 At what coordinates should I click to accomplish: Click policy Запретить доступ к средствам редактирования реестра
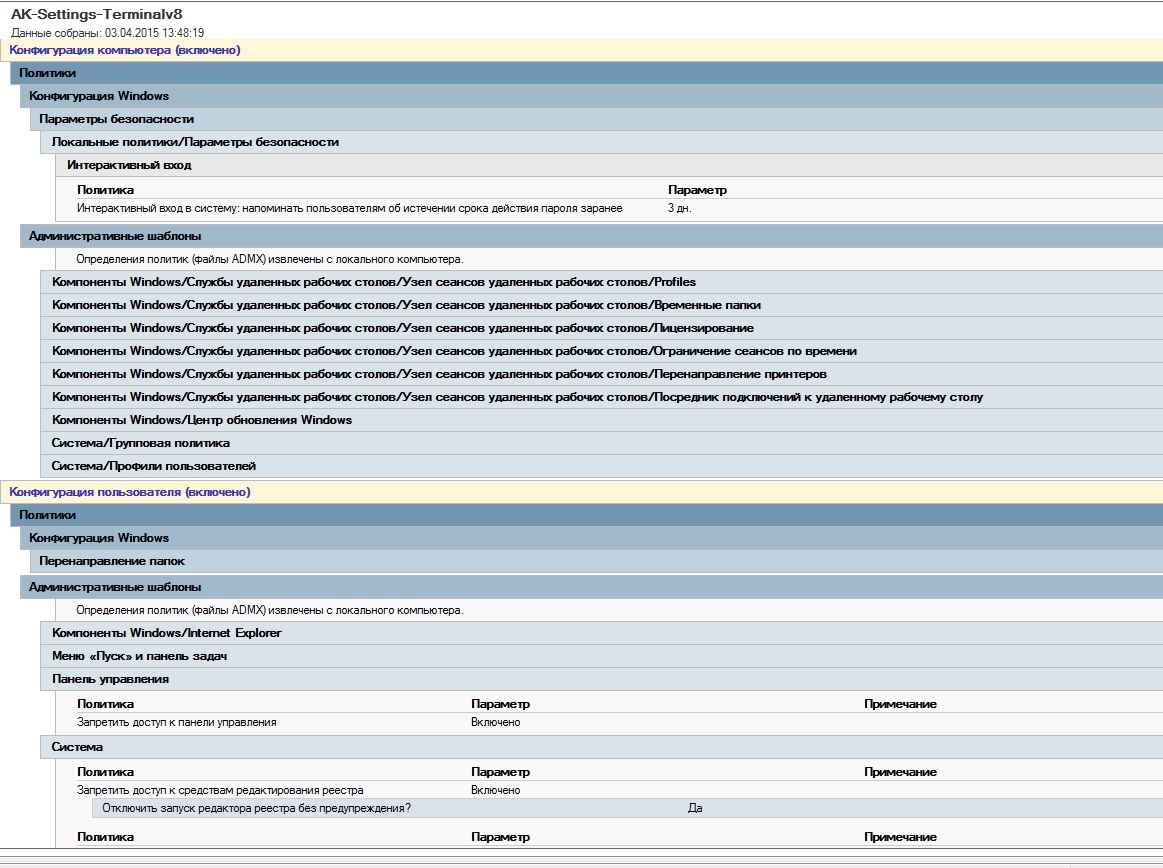[220, 790]
